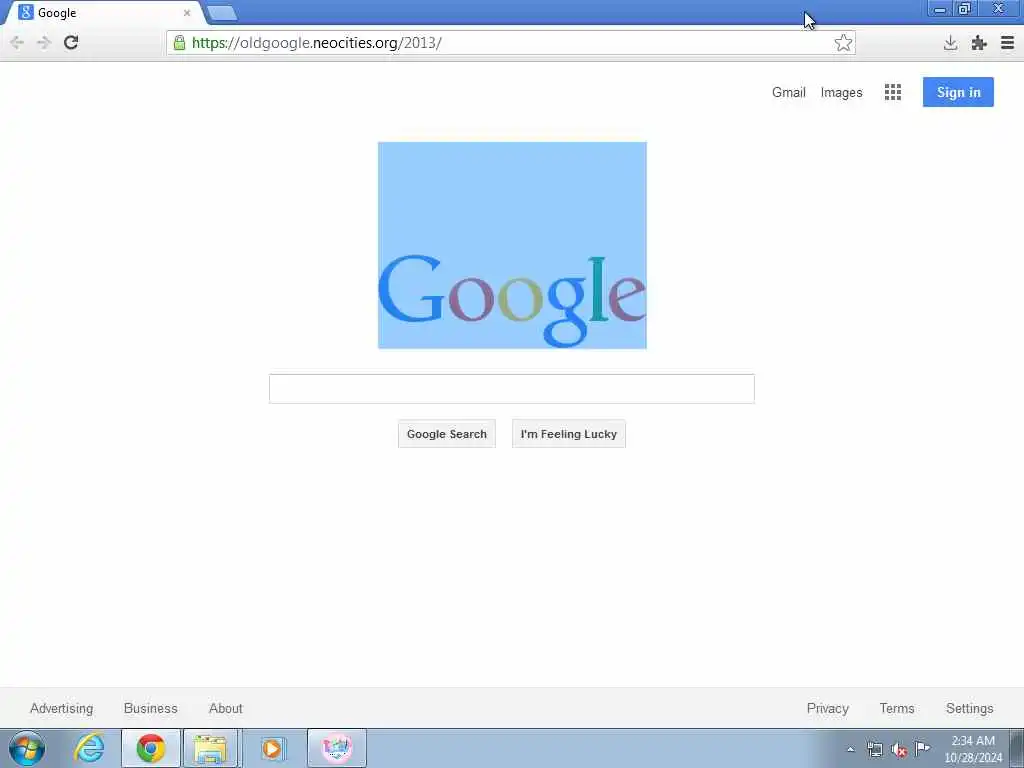
Task: Open Windows Media Player from the taskbar
Action: [273, 748]
